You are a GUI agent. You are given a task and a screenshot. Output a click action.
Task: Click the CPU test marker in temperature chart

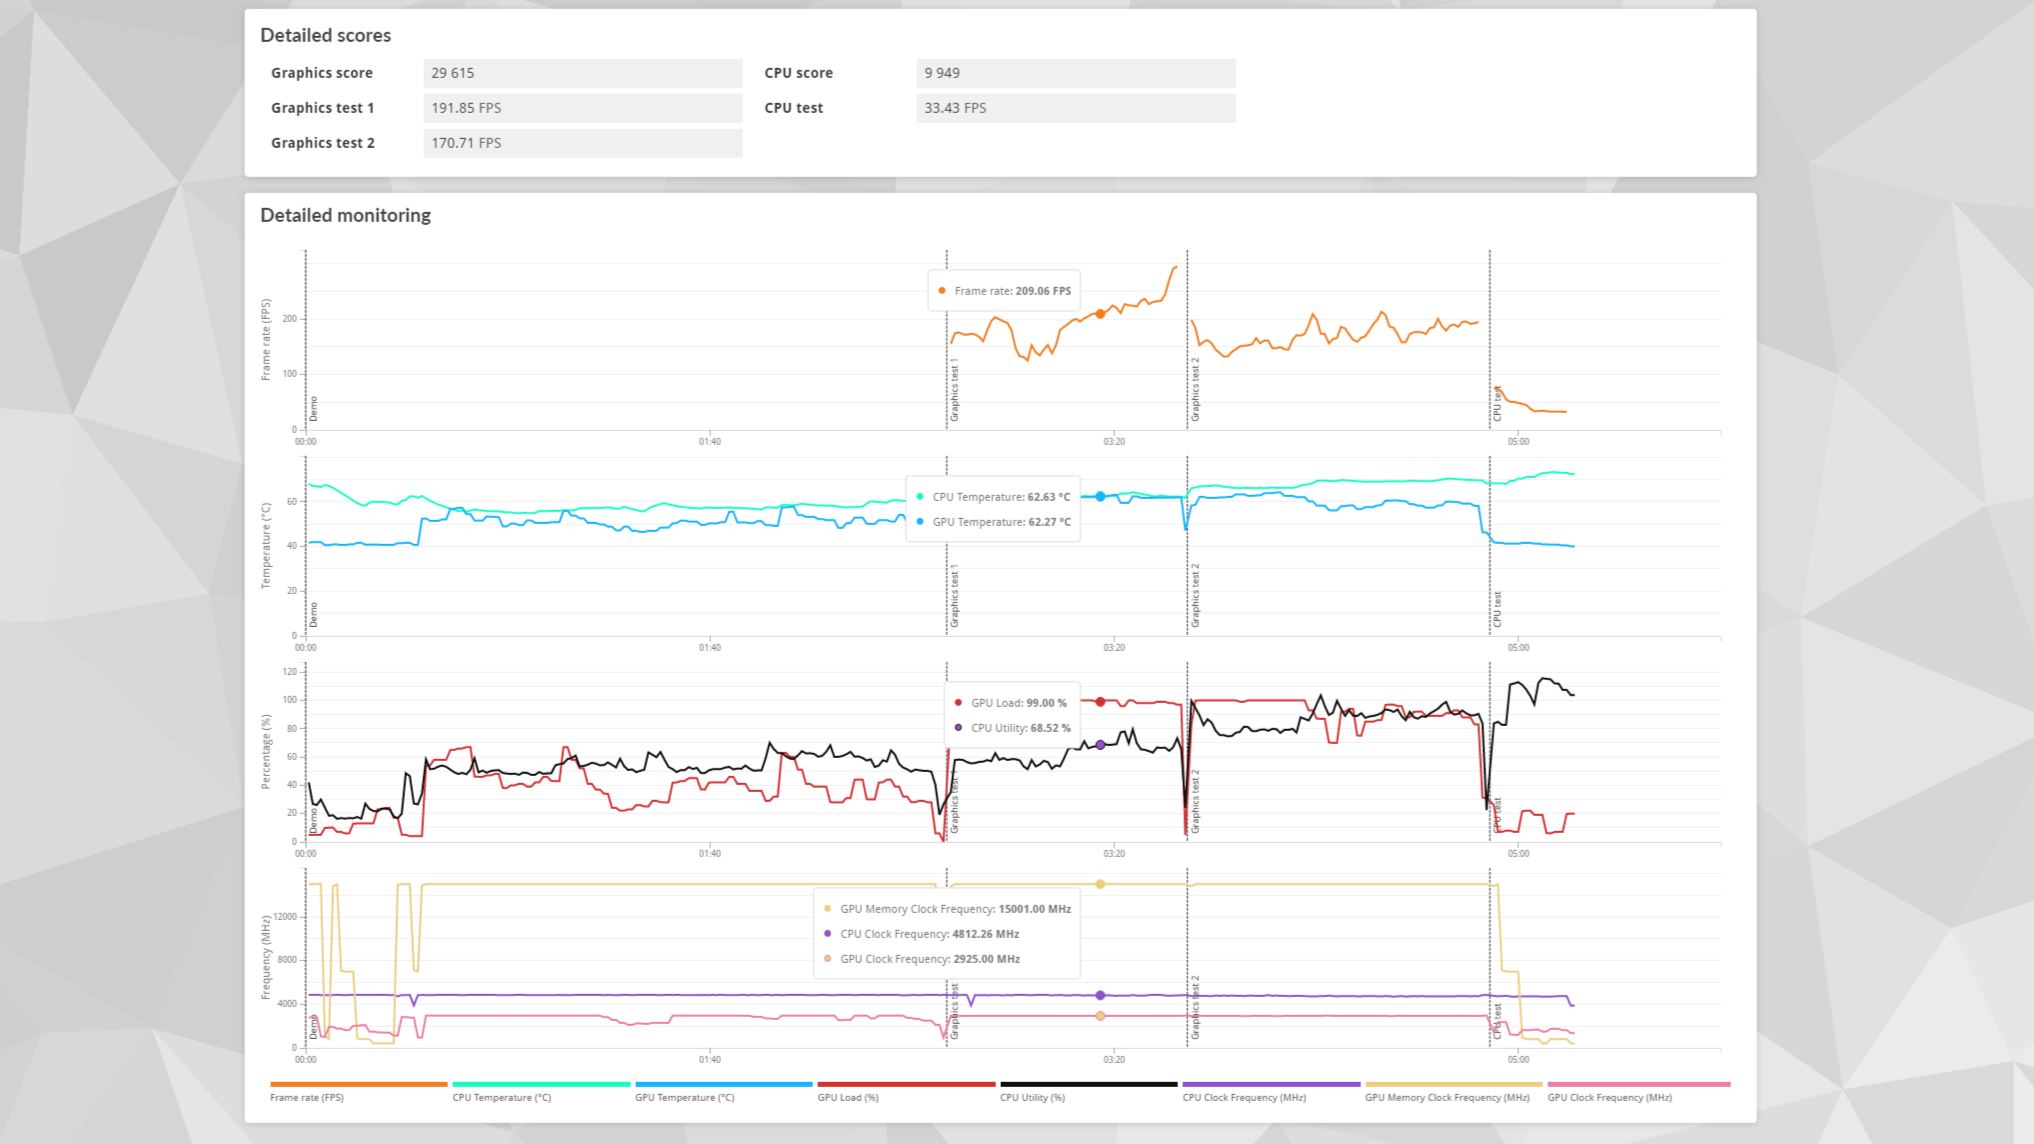pyautogui.click(x=1497, y=609)
